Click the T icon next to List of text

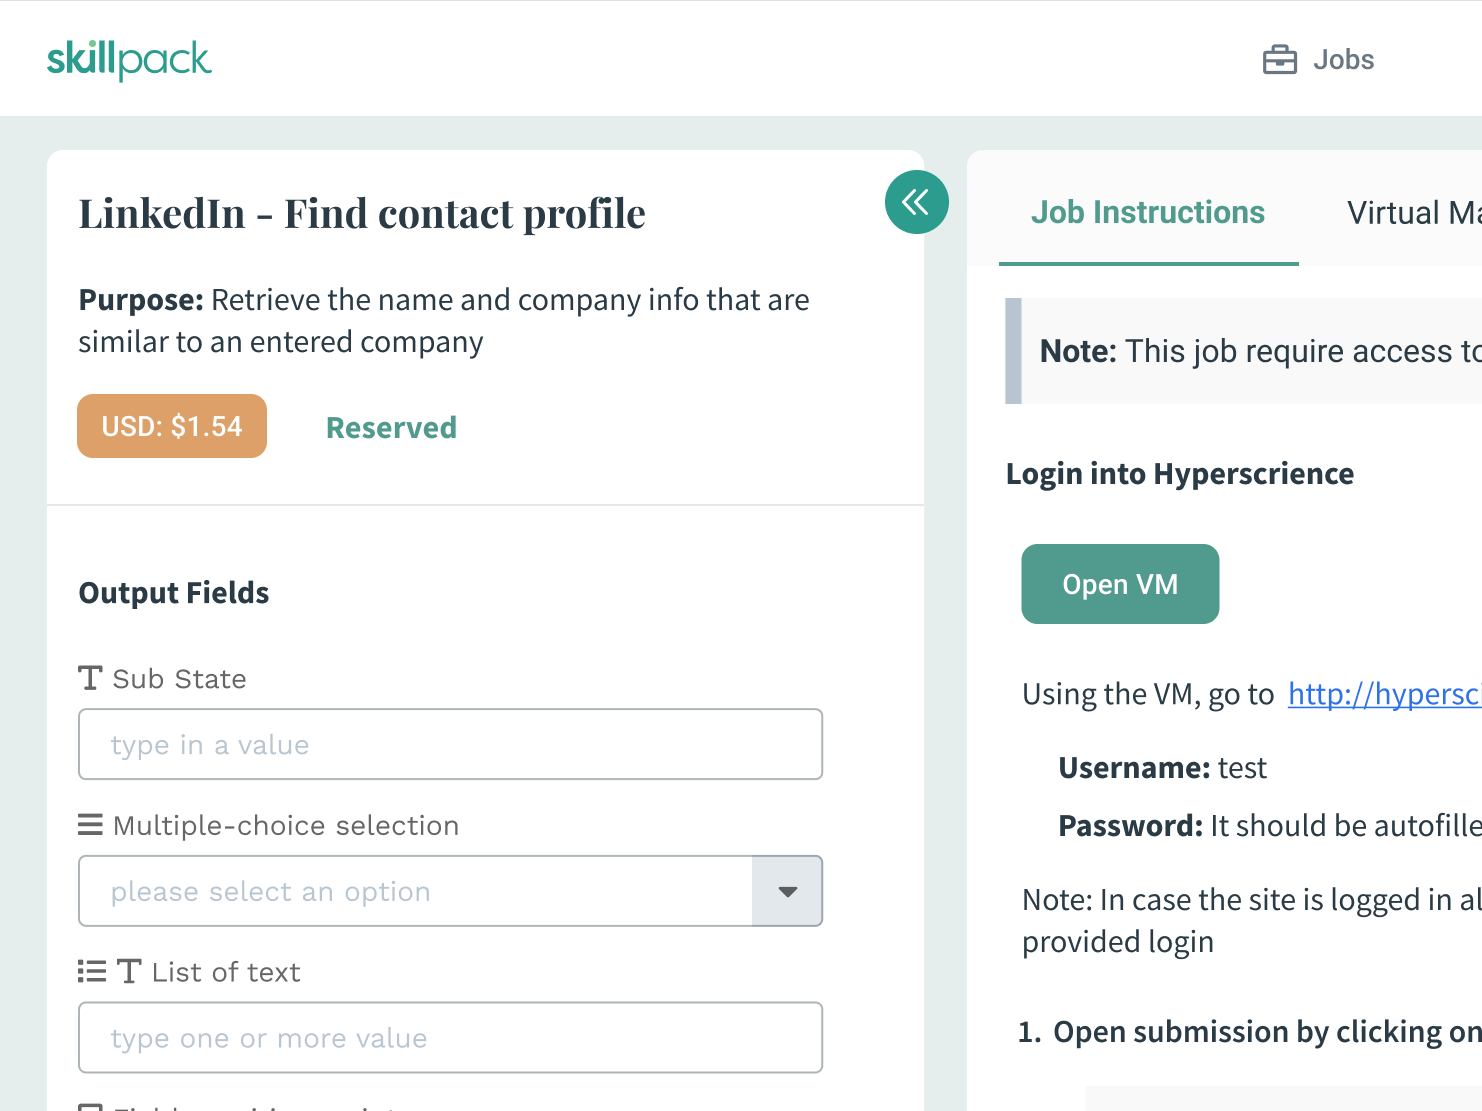pyautogui.click(x=129, y=972)
